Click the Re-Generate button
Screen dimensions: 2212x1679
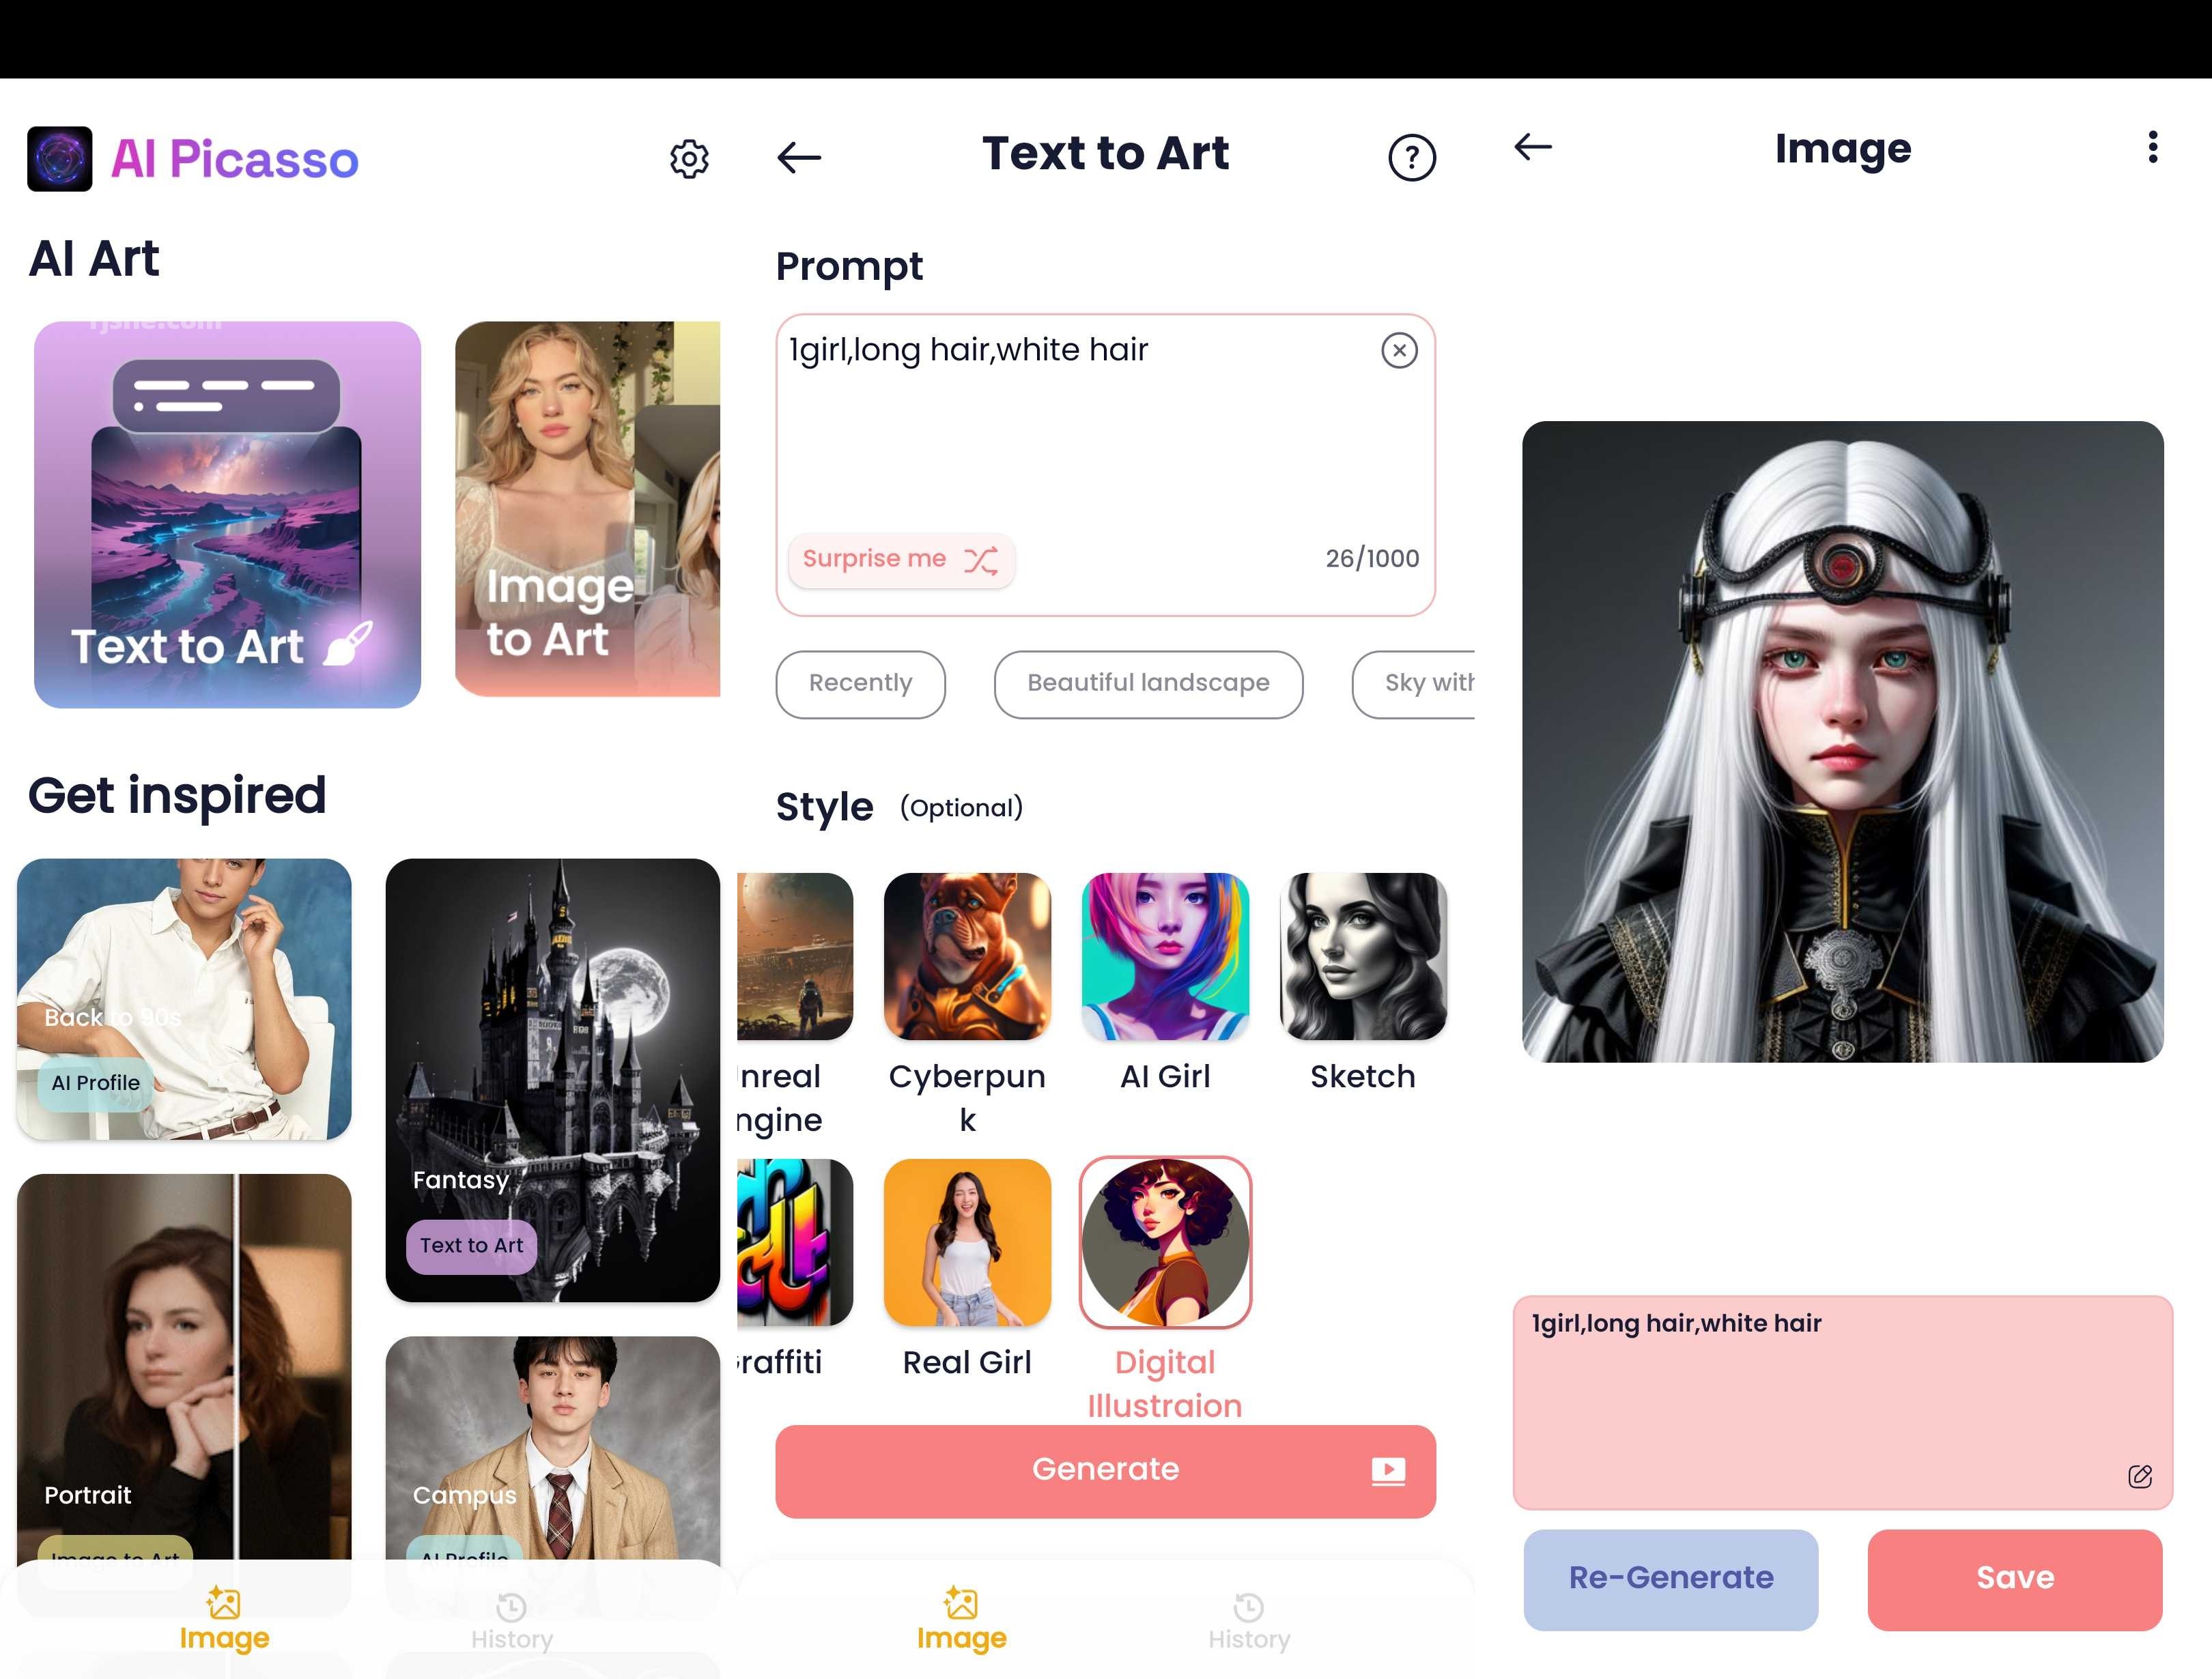pyautogui.click(x=1669, y=1577)
